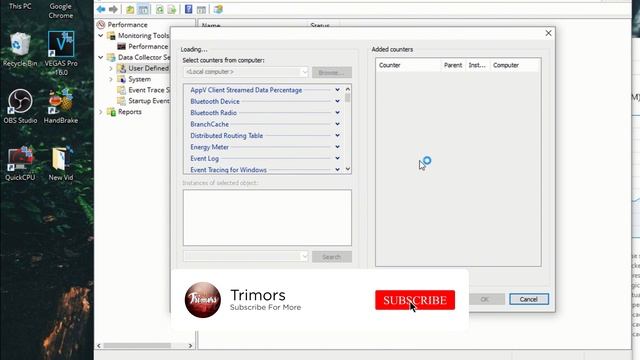640x360 pixels.
Task: Toggle the Show/Hide Console Tree icon
Action: coord(143,9)
